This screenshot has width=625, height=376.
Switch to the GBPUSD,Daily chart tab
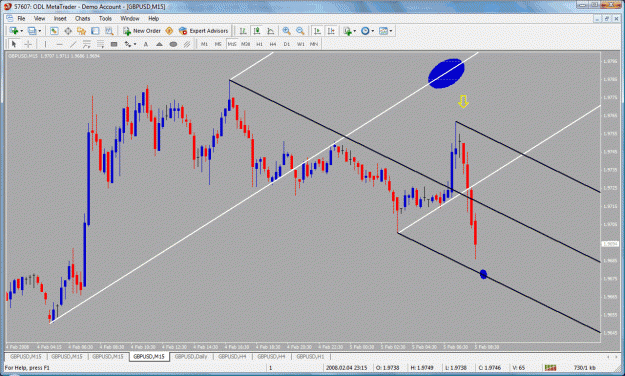[x=191, y=356]
